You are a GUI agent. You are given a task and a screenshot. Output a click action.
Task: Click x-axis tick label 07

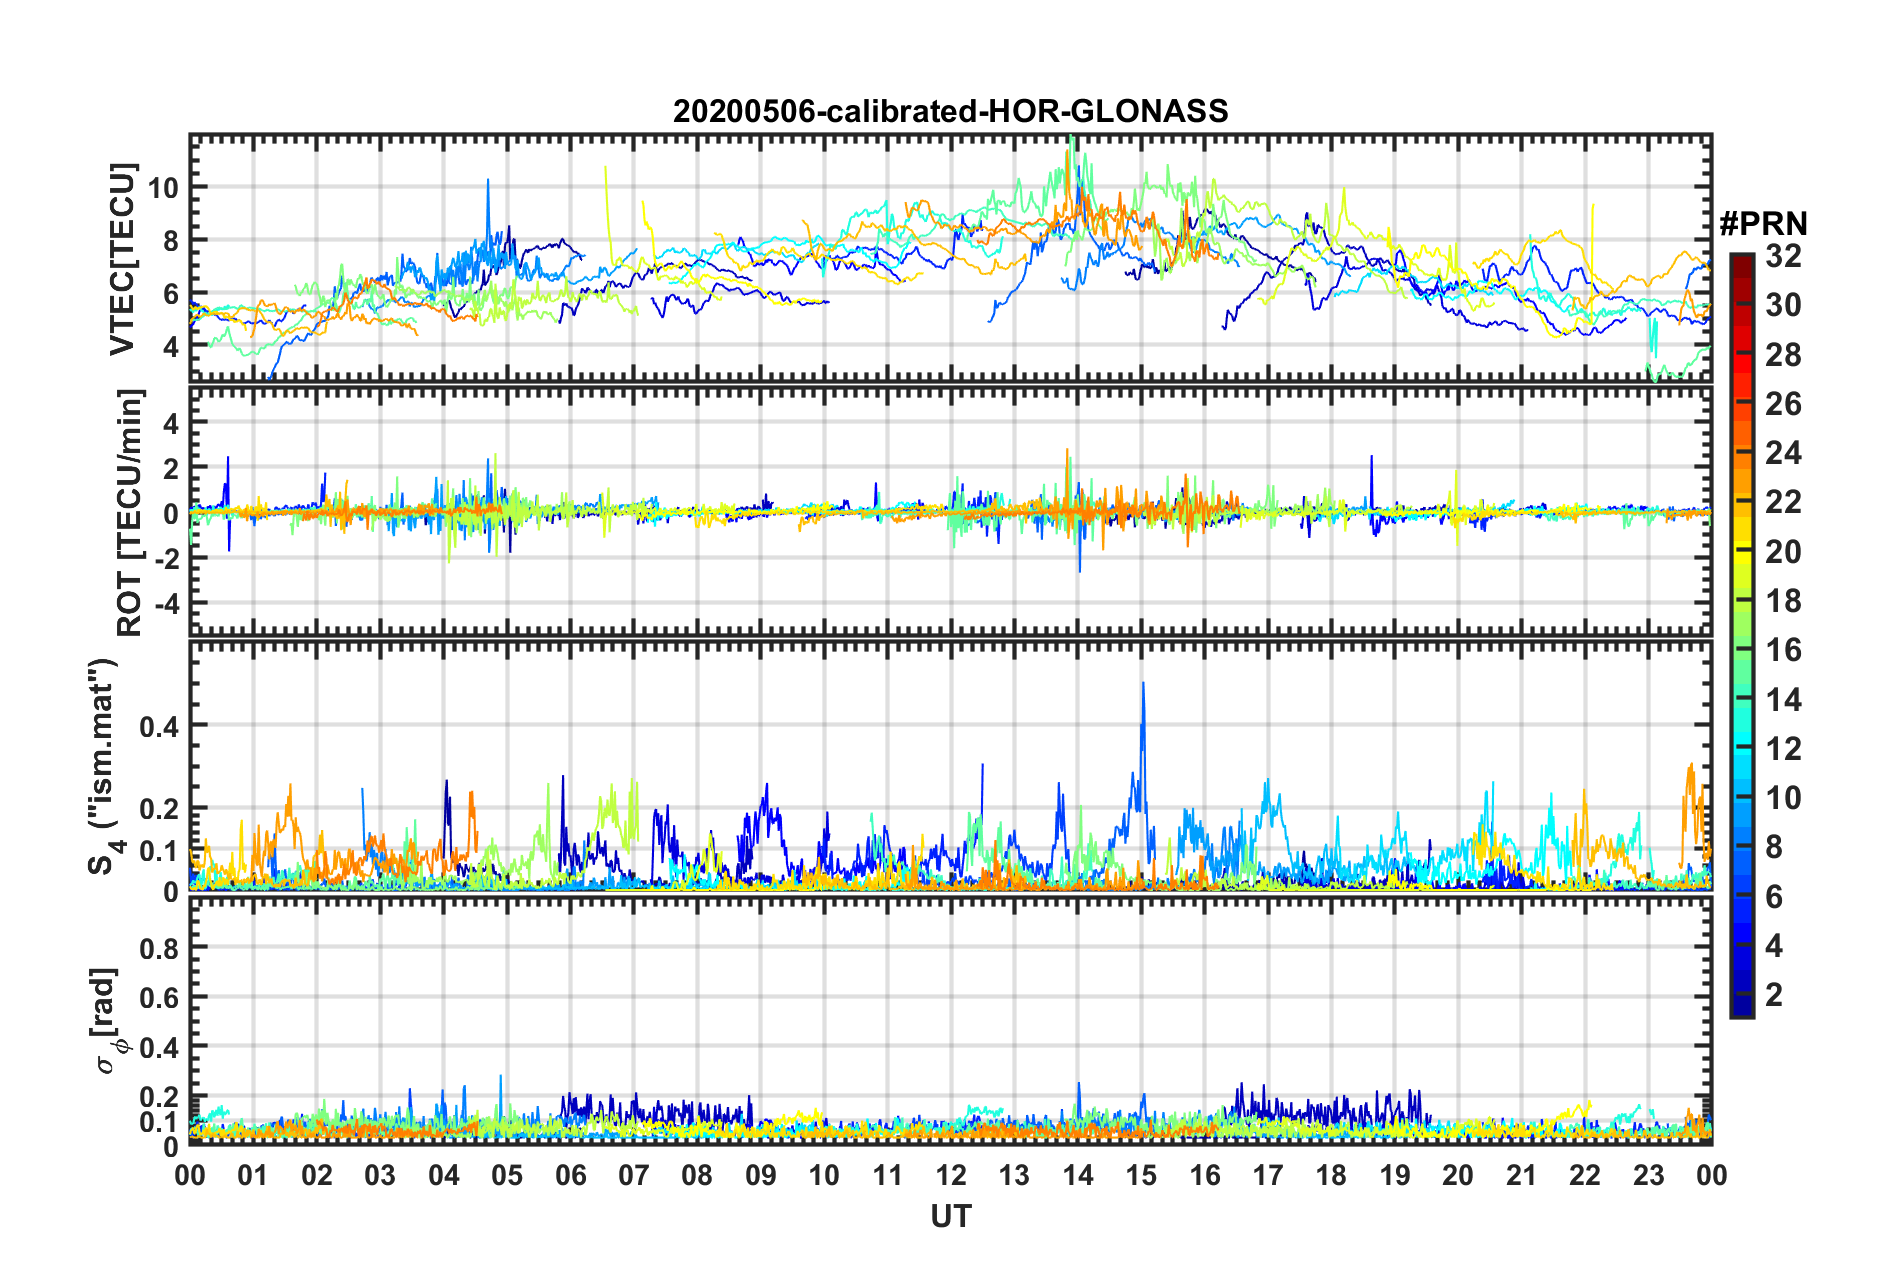(634, 1175)
